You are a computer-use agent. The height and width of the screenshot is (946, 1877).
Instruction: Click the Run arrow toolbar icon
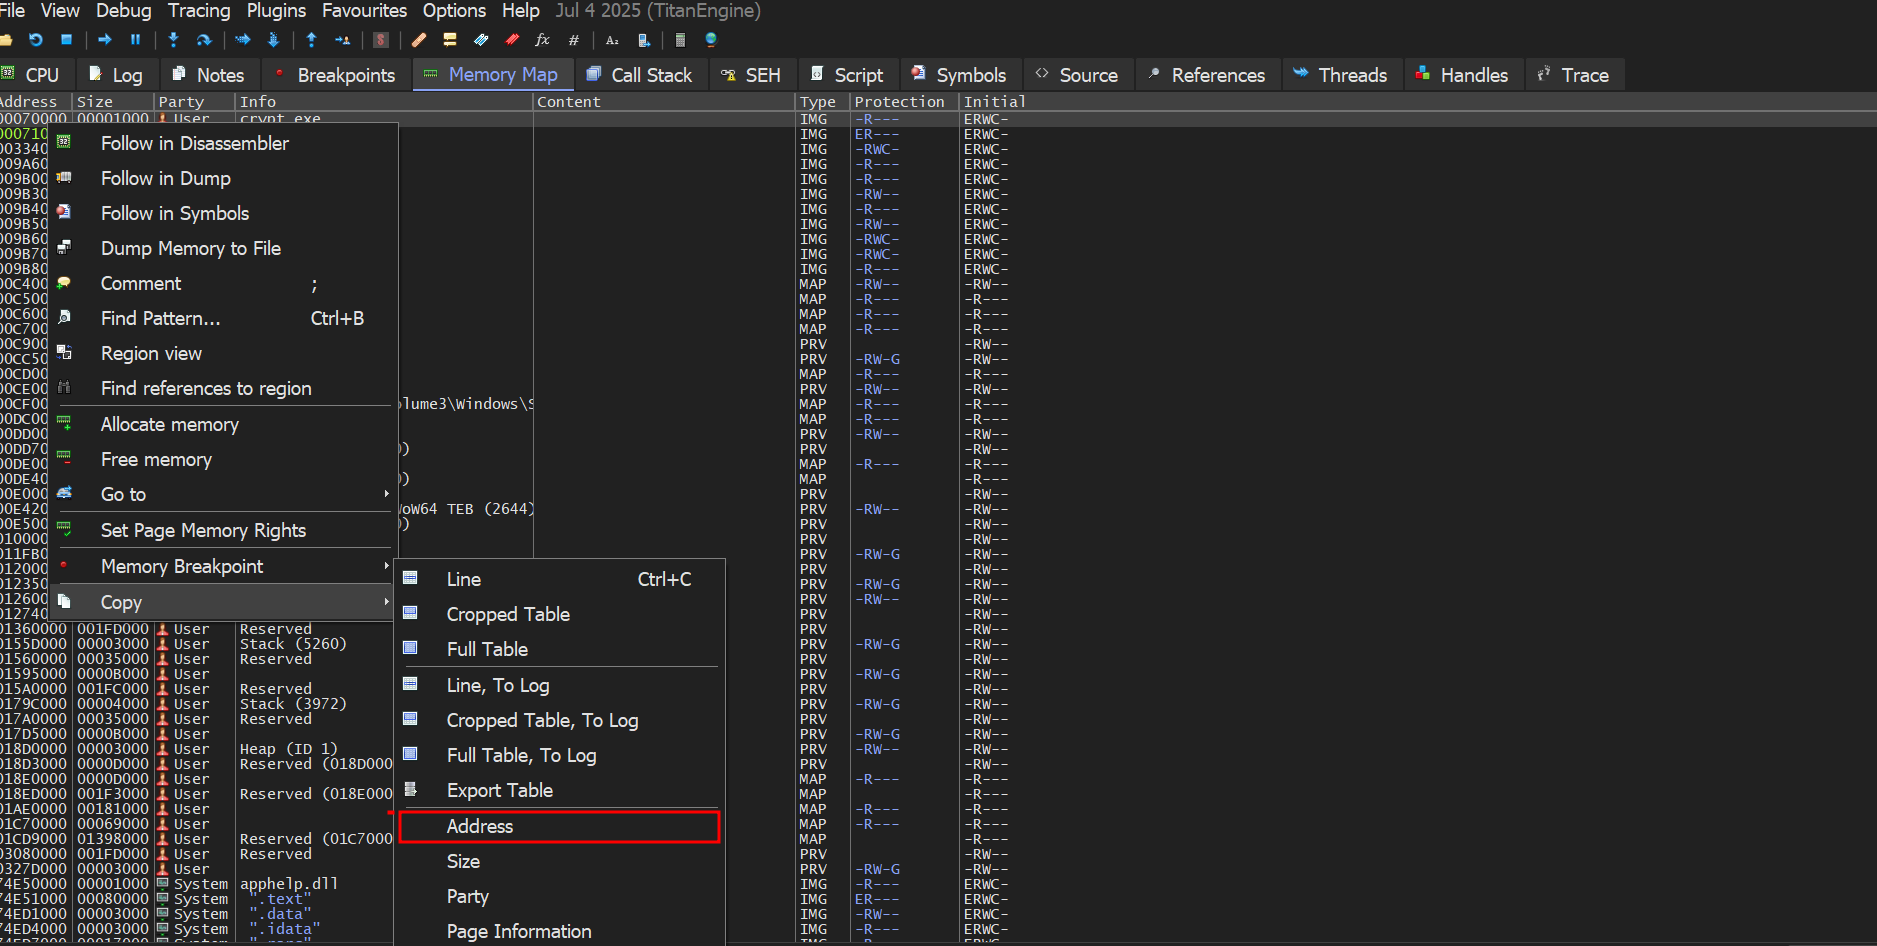[x=105, y=40]
